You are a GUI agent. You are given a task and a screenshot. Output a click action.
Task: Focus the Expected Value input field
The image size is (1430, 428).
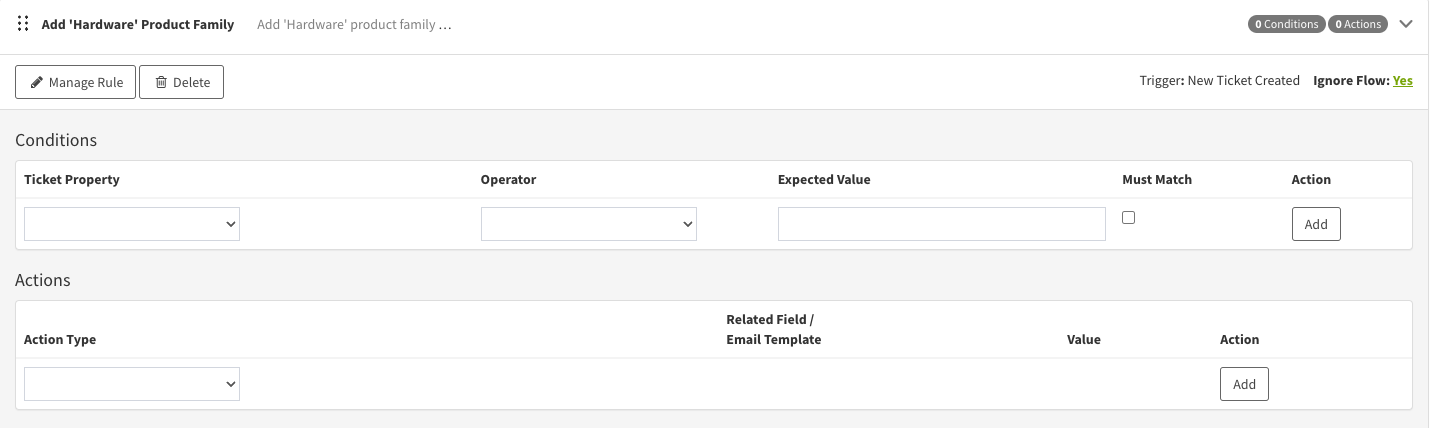pos(942,224)
